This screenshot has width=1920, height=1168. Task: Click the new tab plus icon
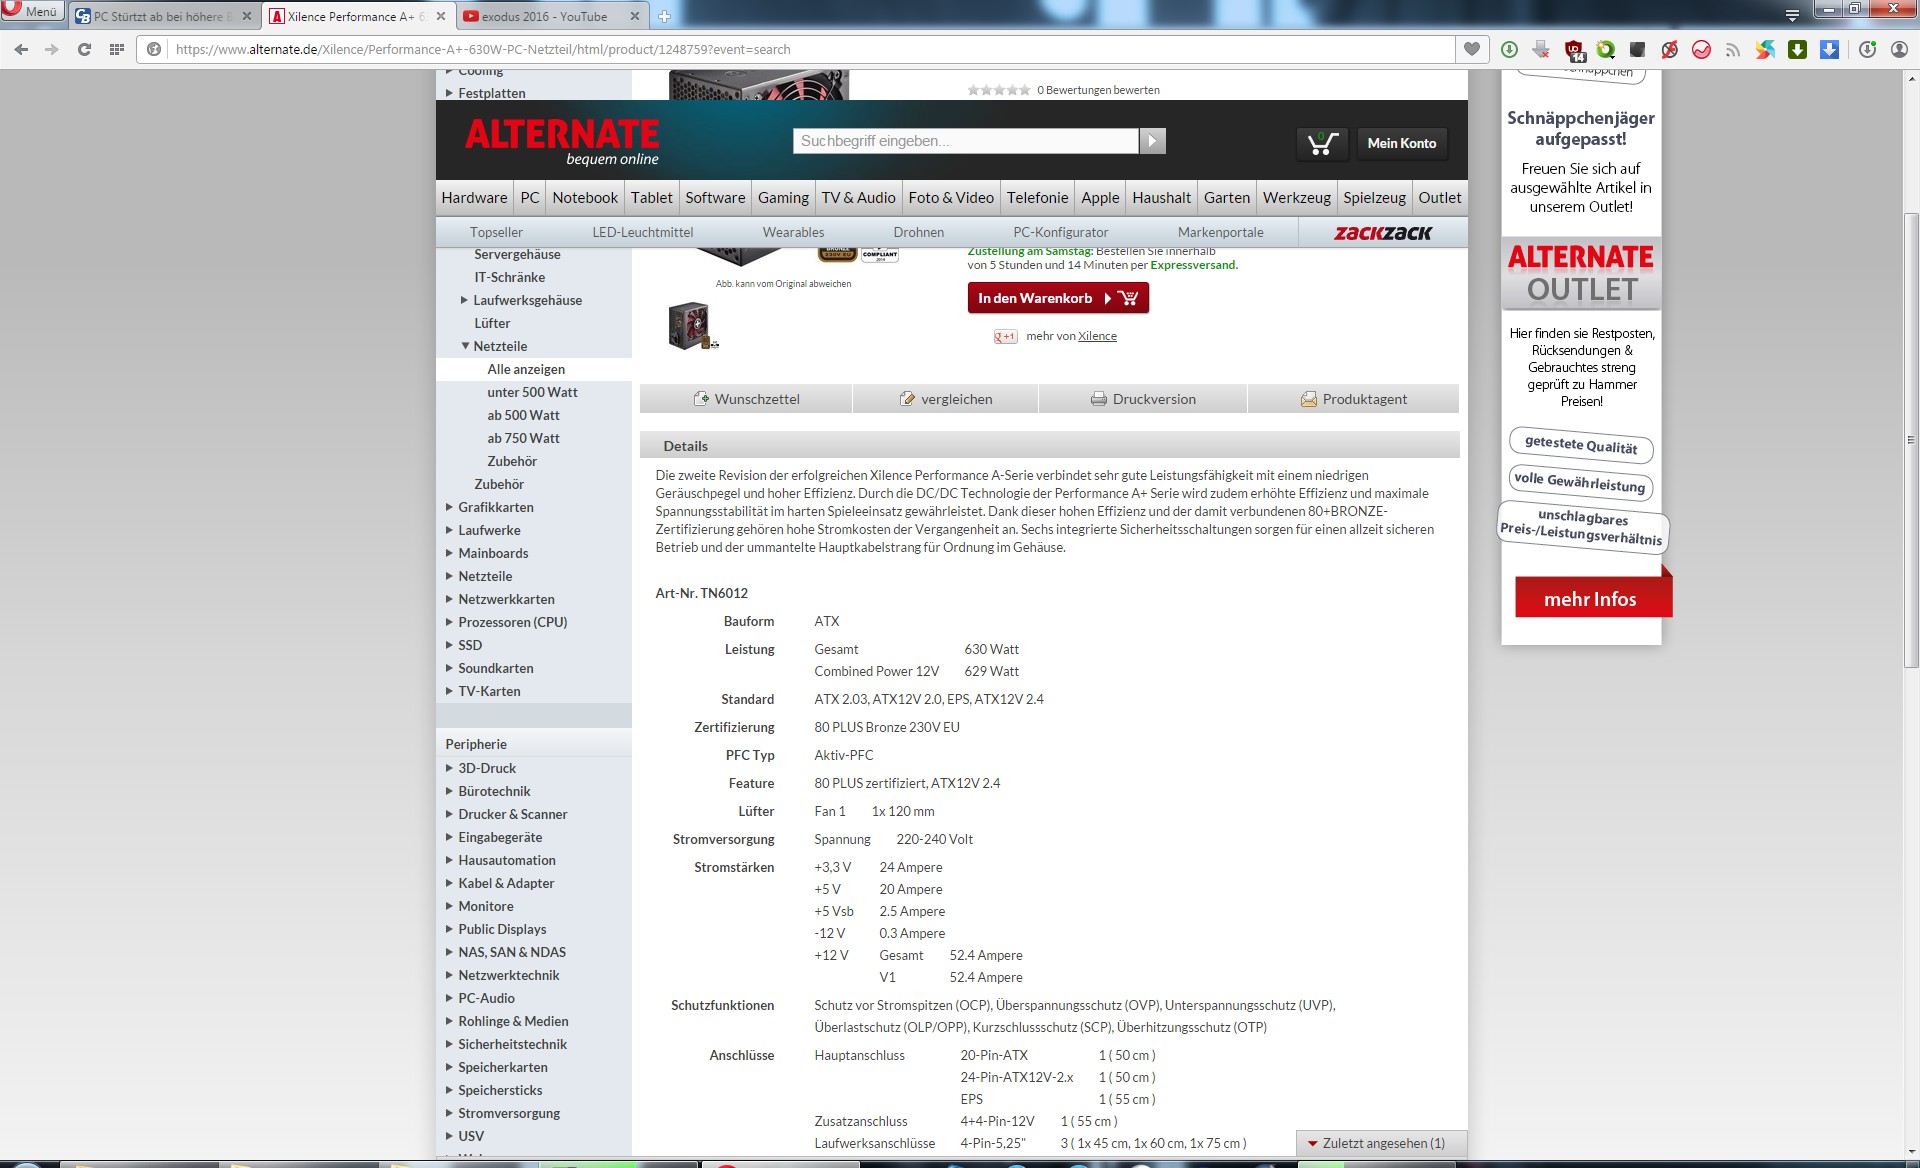pyautogui.click(x=664, y=16)
